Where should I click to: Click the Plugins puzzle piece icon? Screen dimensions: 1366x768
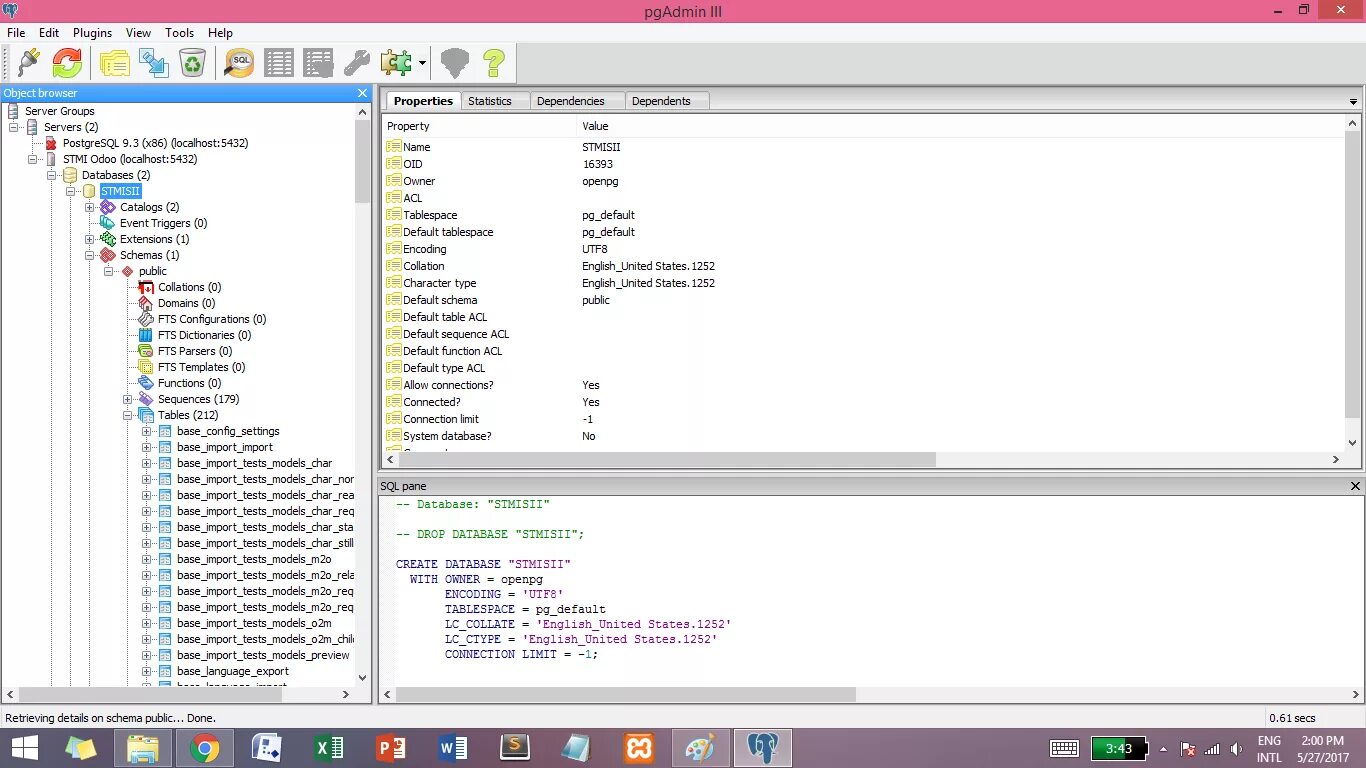396,63
